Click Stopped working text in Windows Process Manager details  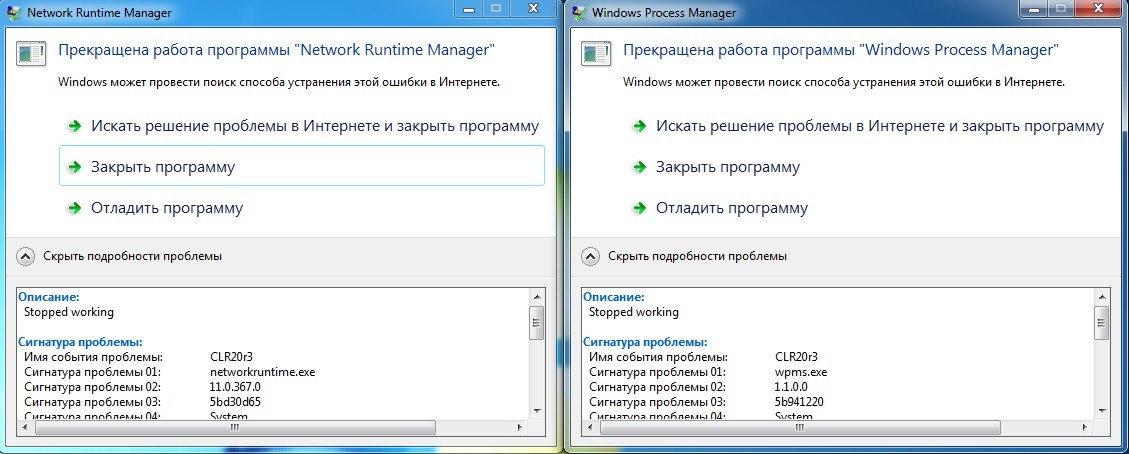[634, 312]
